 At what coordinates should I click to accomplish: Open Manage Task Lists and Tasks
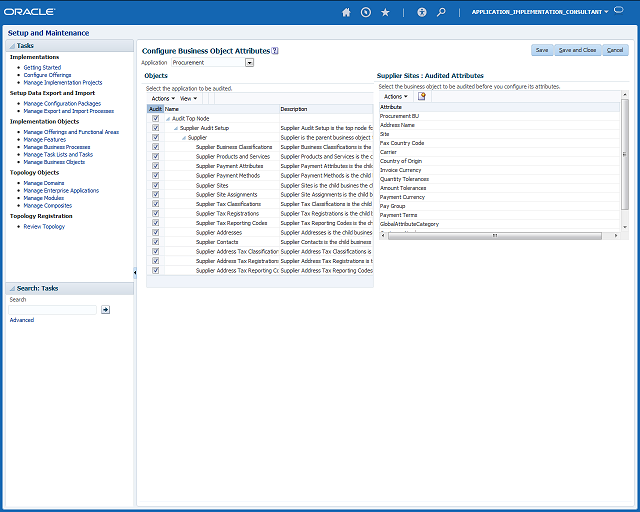click(58, 154)
